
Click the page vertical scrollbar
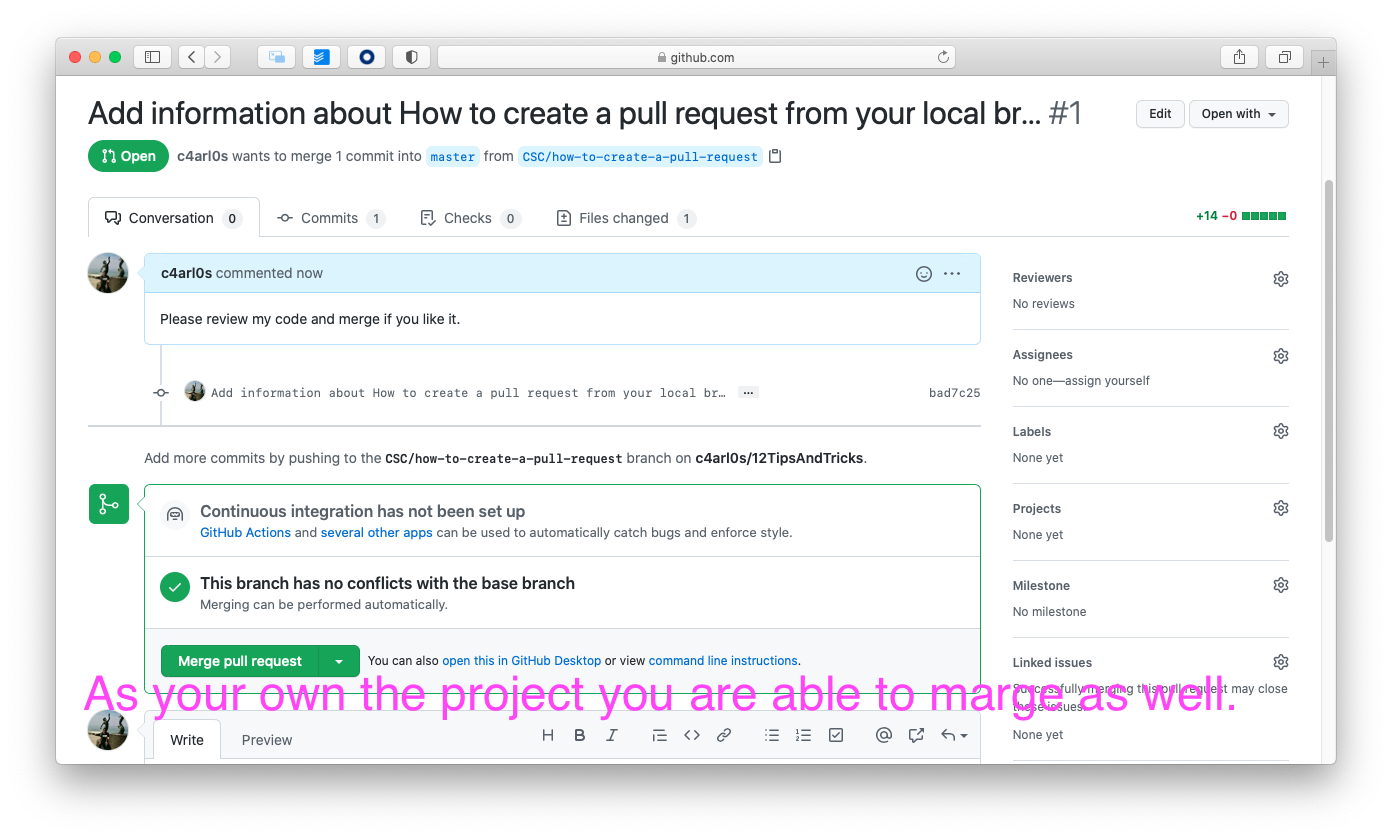tap(1329, 360)
